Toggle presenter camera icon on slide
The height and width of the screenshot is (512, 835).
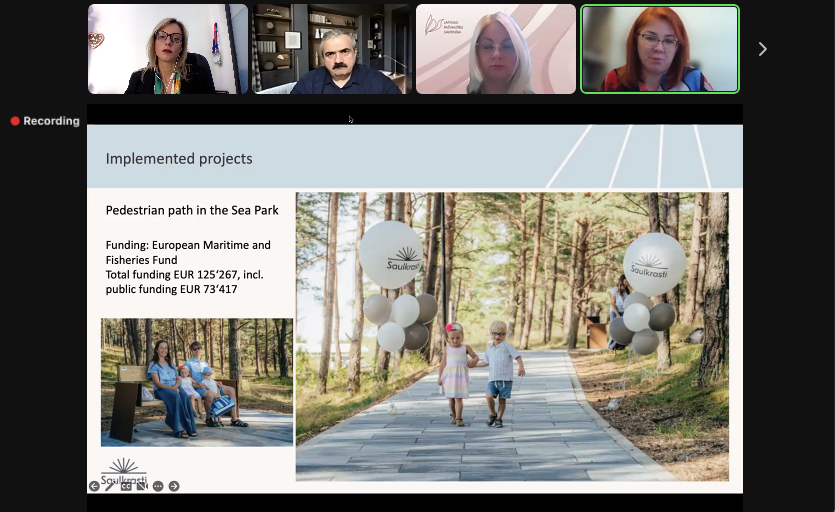(x=142, y=486)
